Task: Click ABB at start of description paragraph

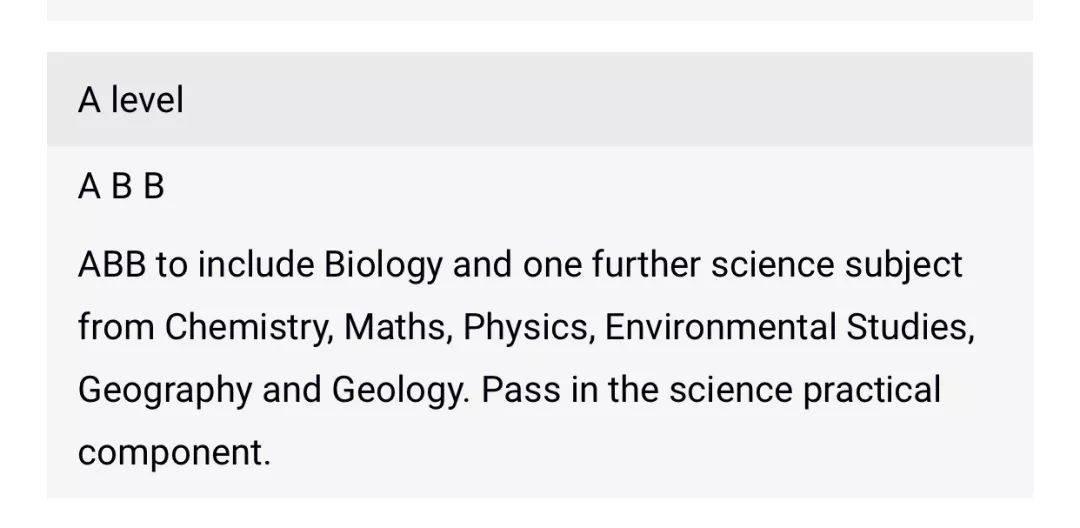Action: coord(112,265)
